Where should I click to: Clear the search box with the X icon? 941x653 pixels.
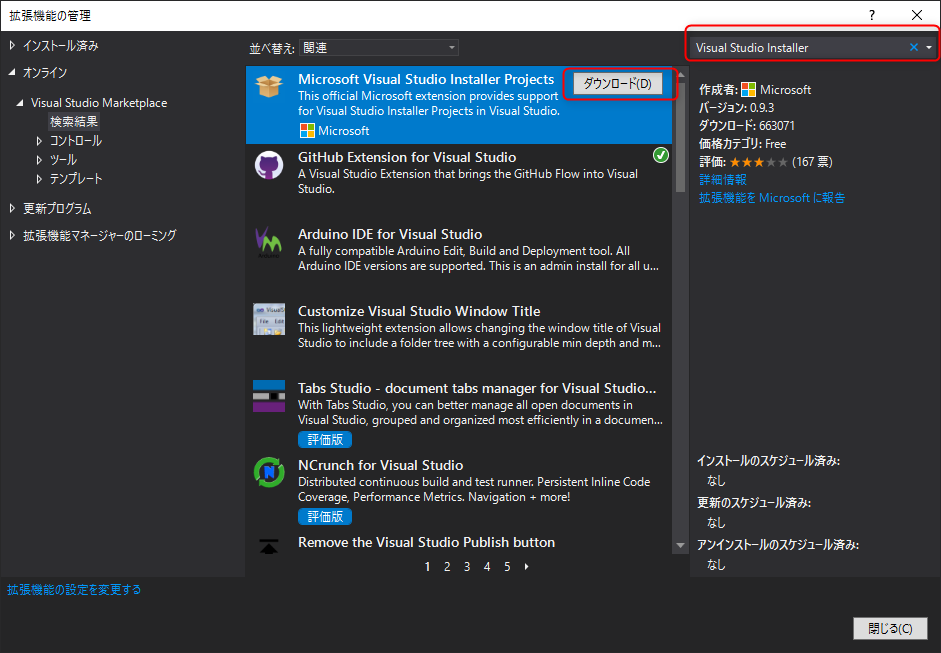[x=913, y=47]
